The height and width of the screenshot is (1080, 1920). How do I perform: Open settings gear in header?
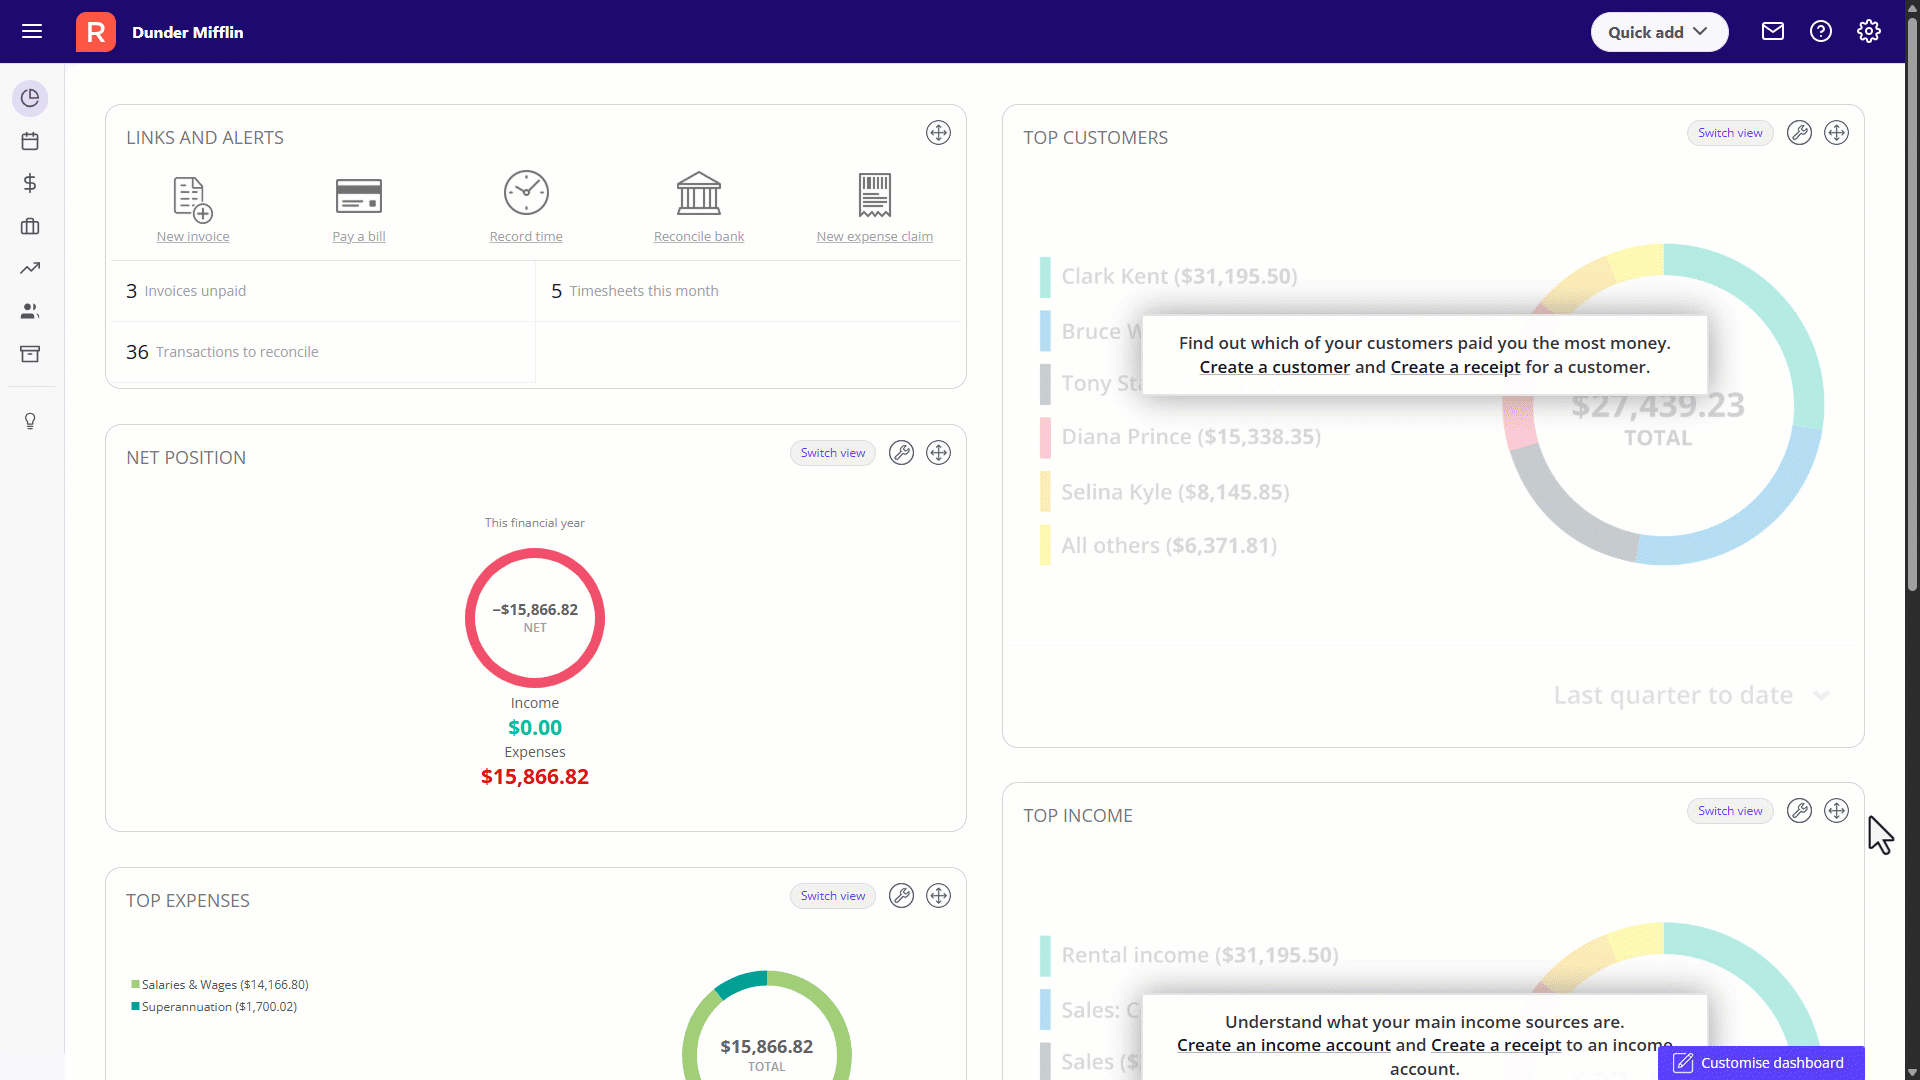click(1868, 32)
